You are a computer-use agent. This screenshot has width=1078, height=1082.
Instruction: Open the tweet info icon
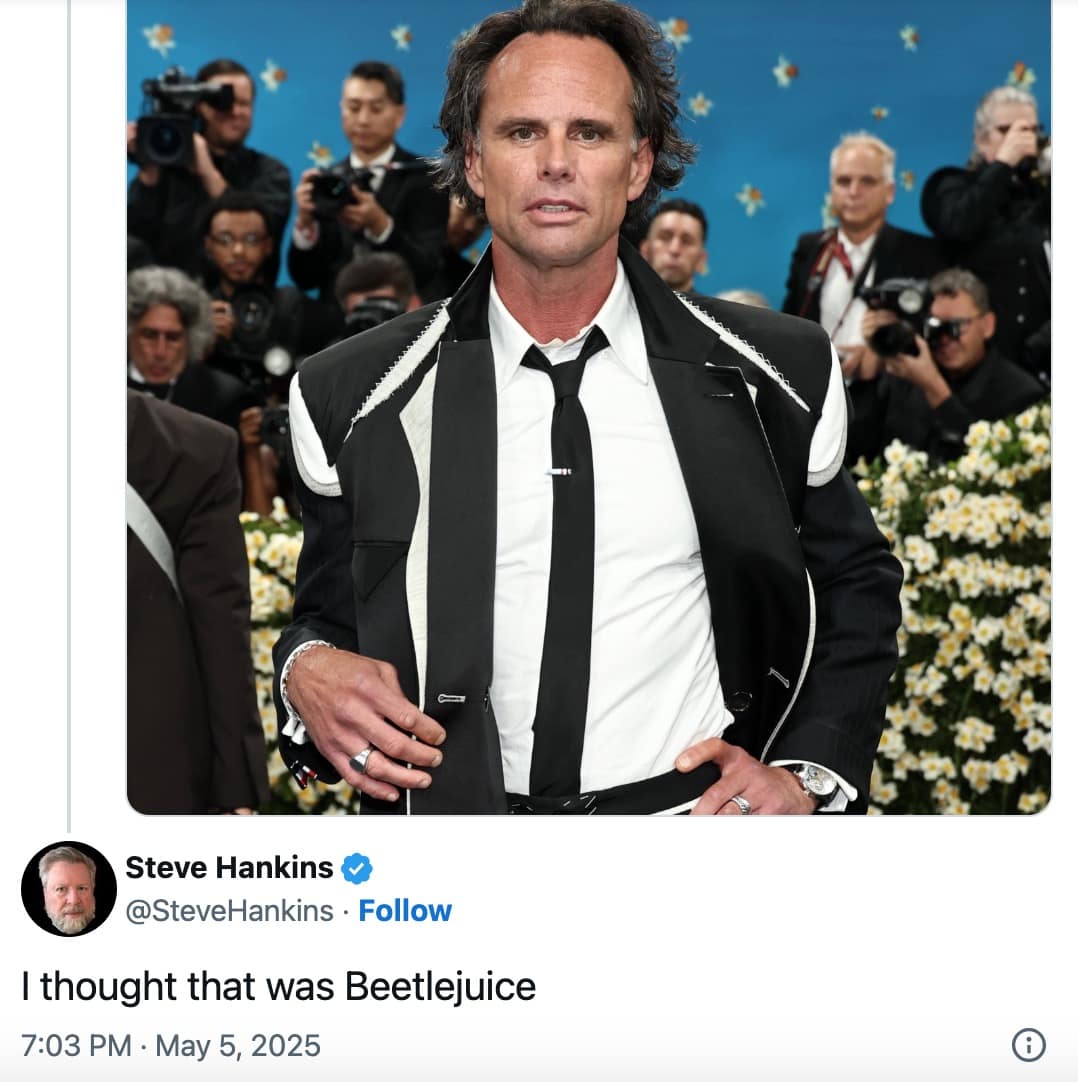click(x=1028, y=1045)
